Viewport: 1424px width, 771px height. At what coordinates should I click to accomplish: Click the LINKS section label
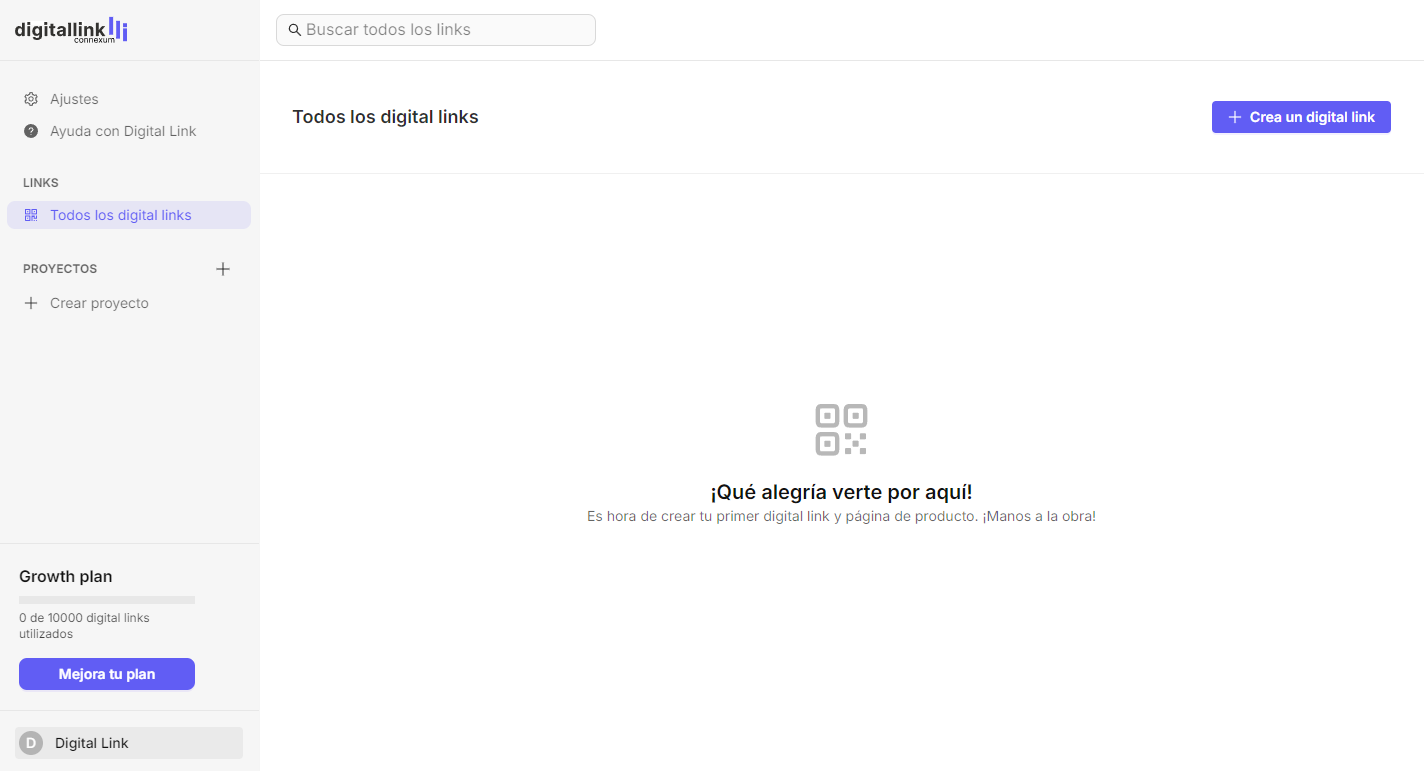tap(41, 183)
